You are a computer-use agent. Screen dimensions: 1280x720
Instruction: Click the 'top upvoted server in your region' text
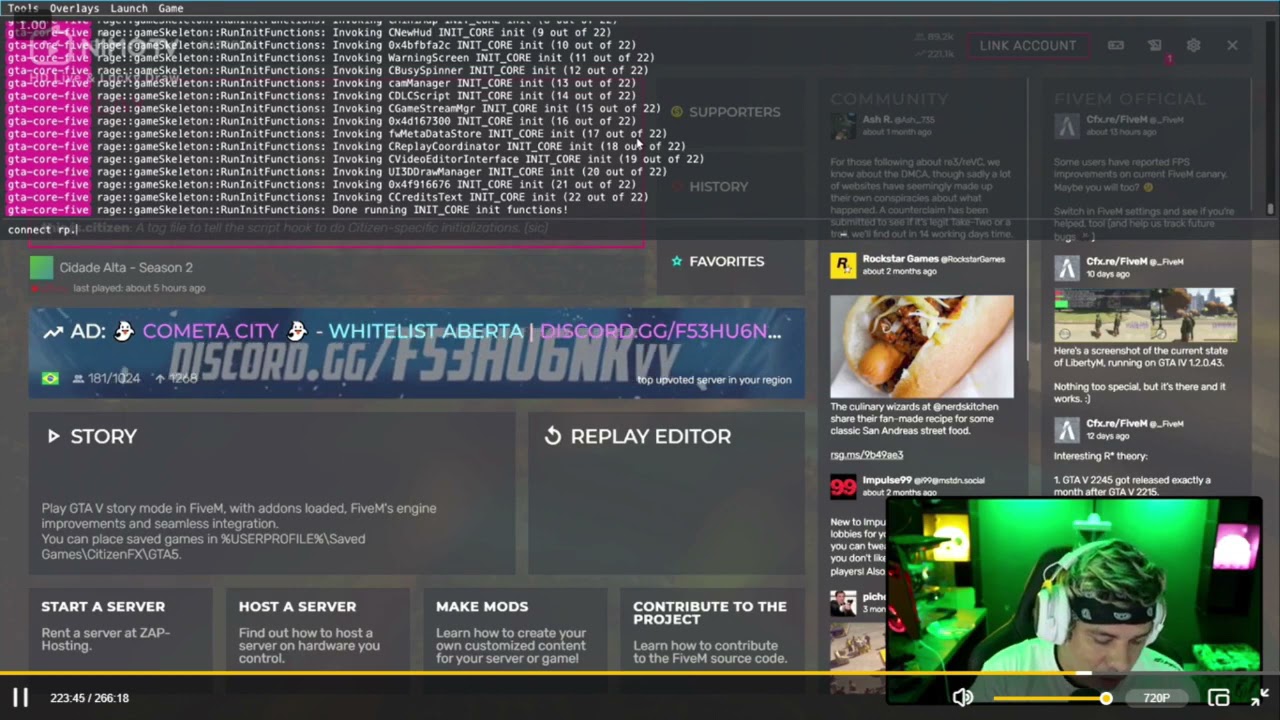pyautogui.click(x=714, y=380)
